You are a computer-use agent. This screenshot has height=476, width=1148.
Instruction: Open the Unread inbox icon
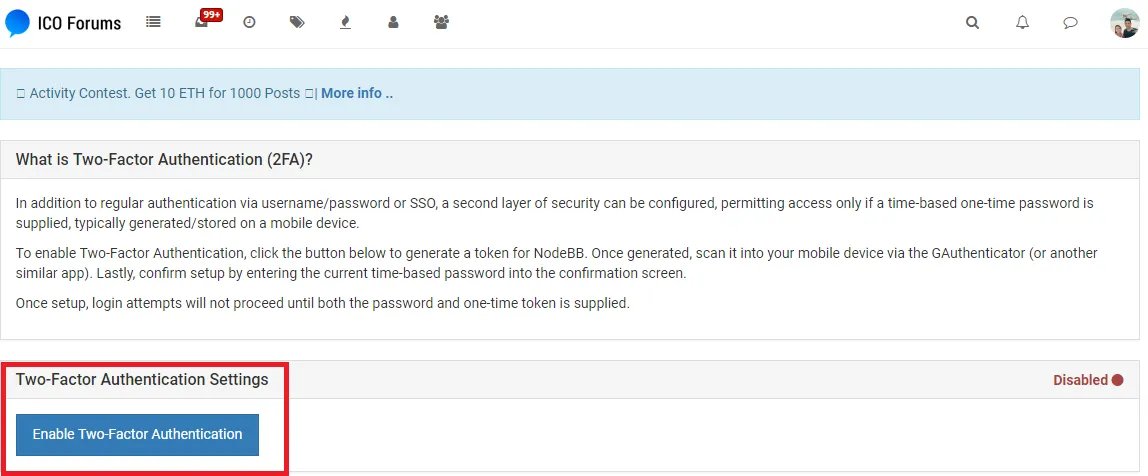pyautogui.click(x=201, y=23)
